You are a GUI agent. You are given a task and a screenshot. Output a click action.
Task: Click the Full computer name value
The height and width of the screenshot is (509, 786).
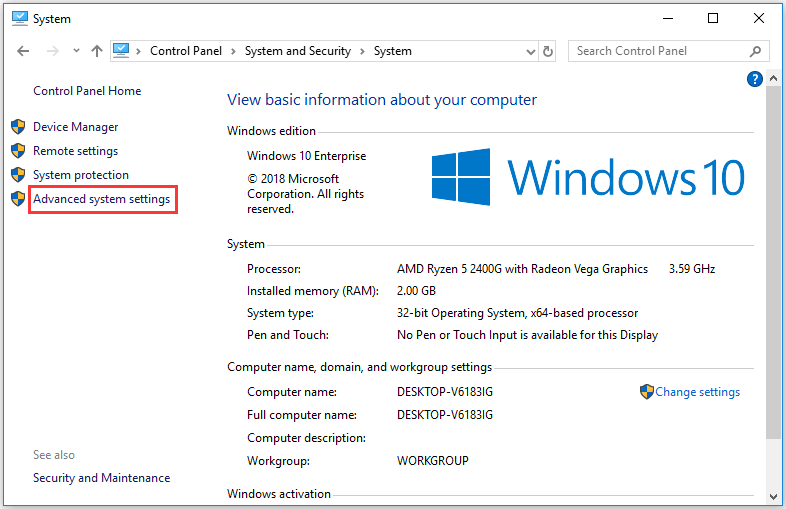pos(445,415)
